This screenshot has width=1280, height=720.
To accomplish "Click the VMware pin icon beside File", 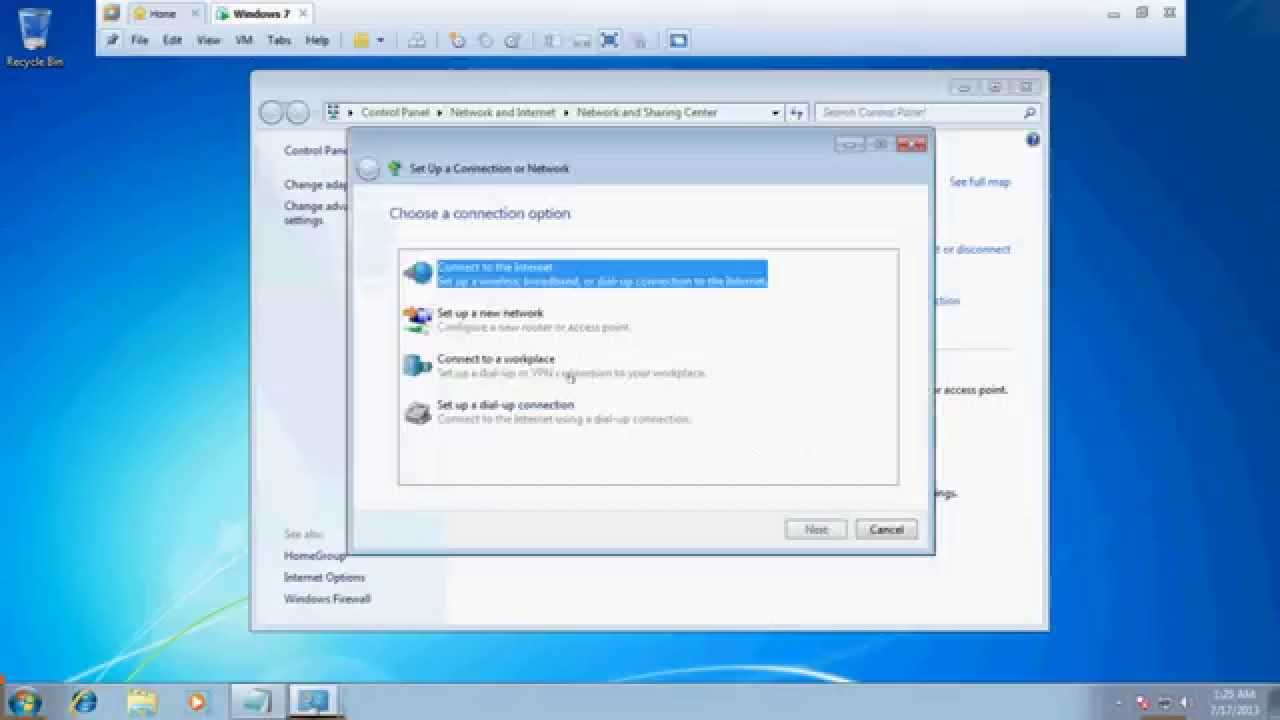I will click(113, 40).
